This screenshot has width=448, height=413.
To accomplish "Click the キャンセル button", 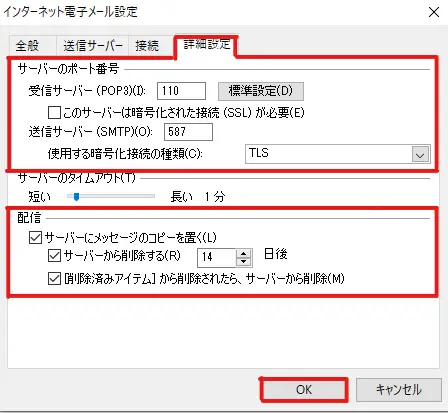I will 399,390.
